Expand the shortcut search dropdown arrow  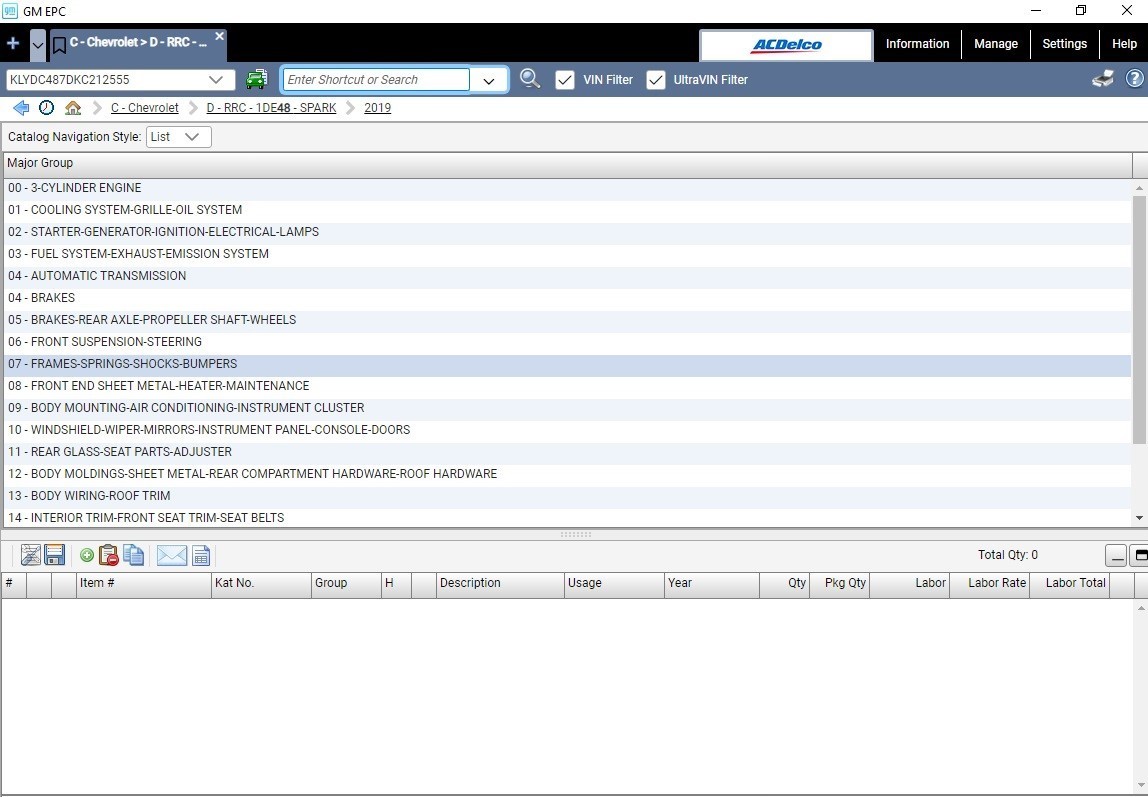(x=488, y=81)
